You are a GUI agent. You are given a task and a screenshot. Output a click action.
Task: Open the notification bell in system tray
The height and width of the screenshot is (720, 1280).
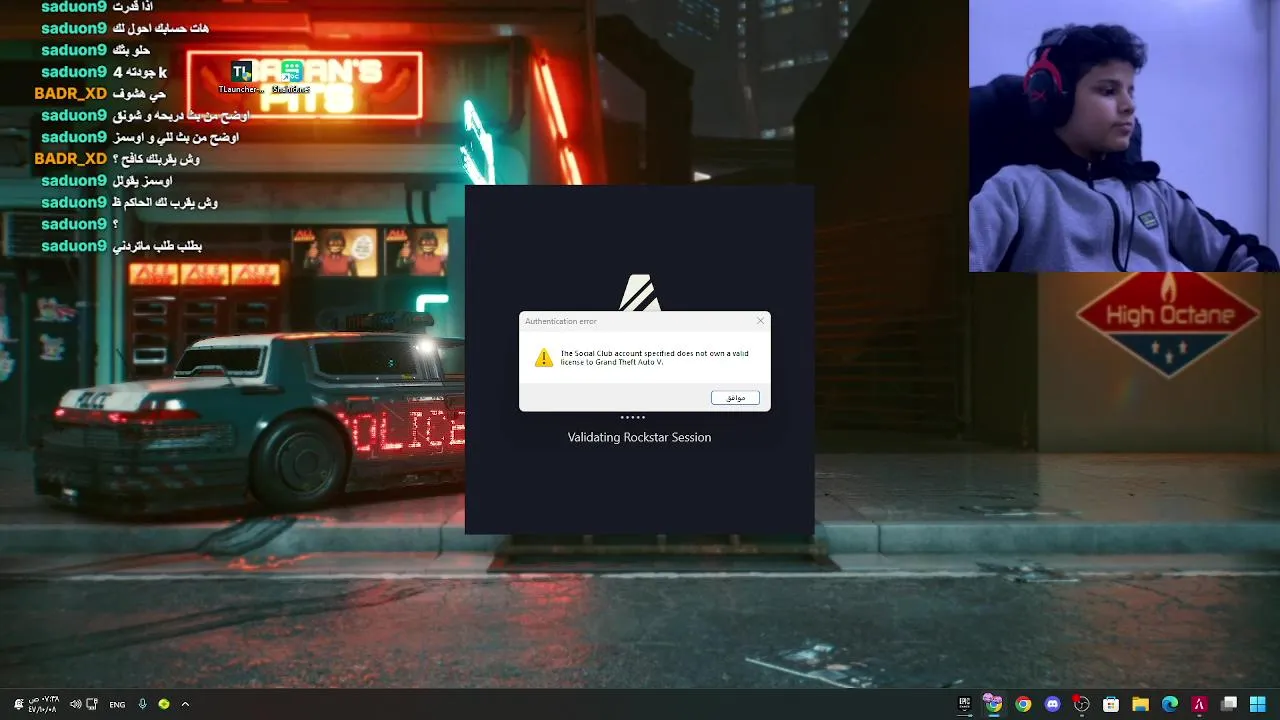click(19, 704)
